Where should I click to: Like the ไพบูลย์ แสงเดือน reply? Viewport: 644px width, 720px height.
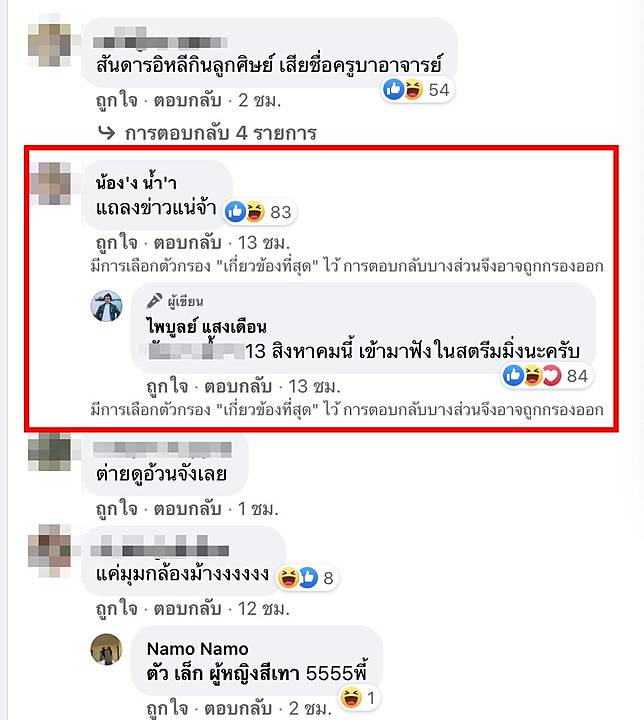pyautogui.click(x=167, y=386)
